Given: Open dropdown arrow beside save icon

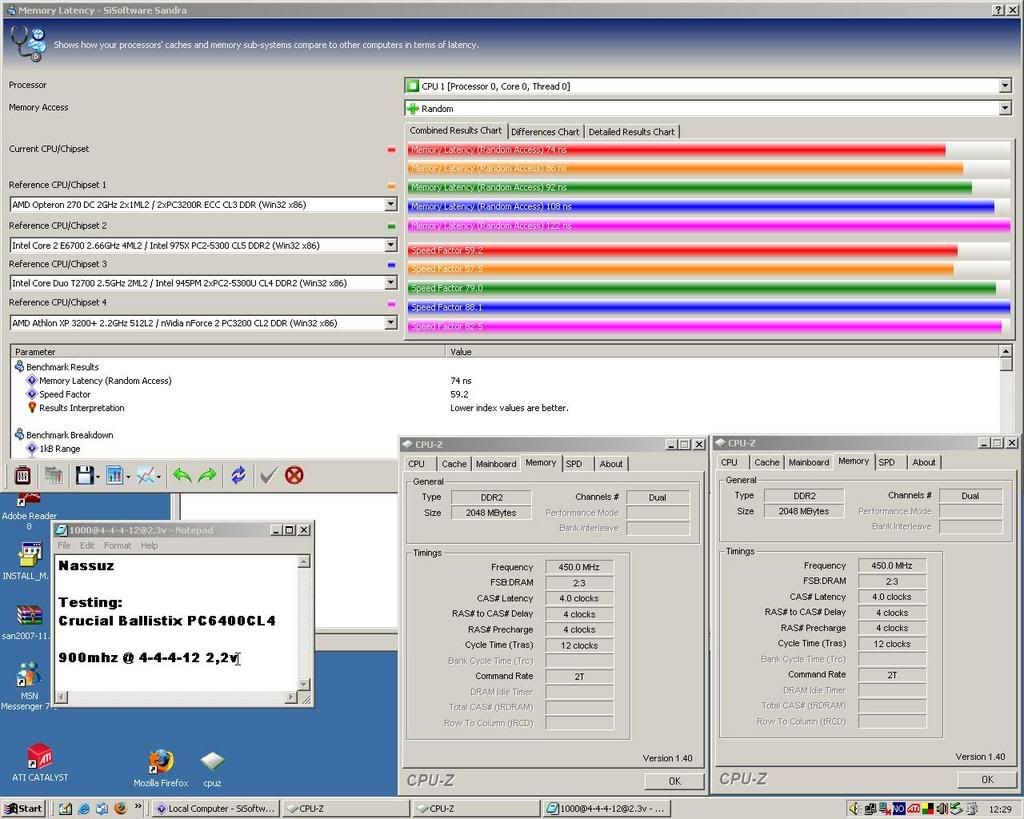Looking at the screenshot, I should [98, 477].
